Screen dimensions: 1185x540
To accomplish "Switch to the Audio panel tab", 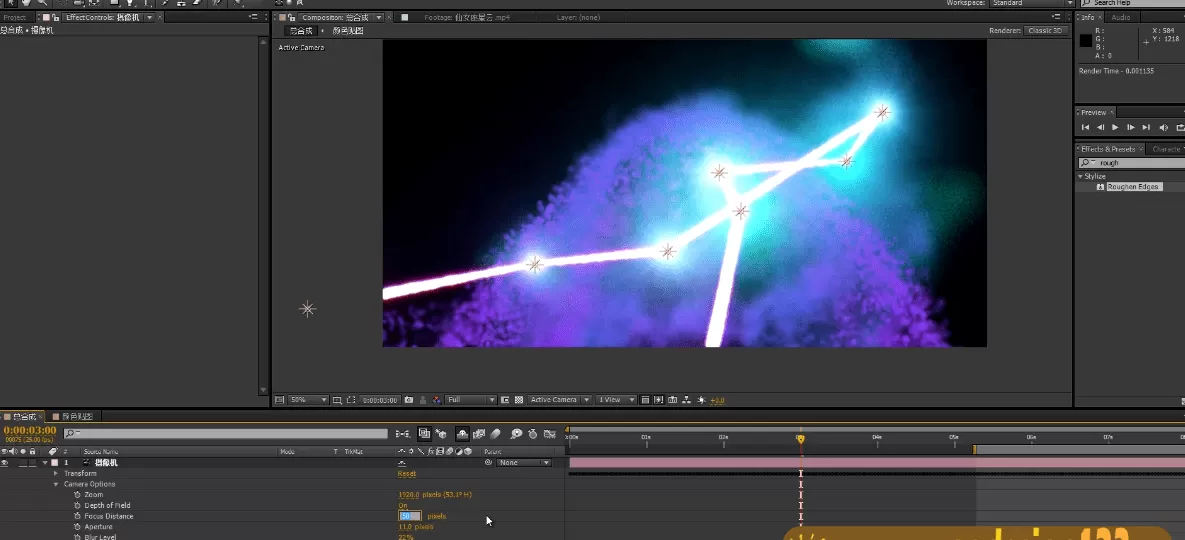I will pyautogui.click(x=1121, y=17).
